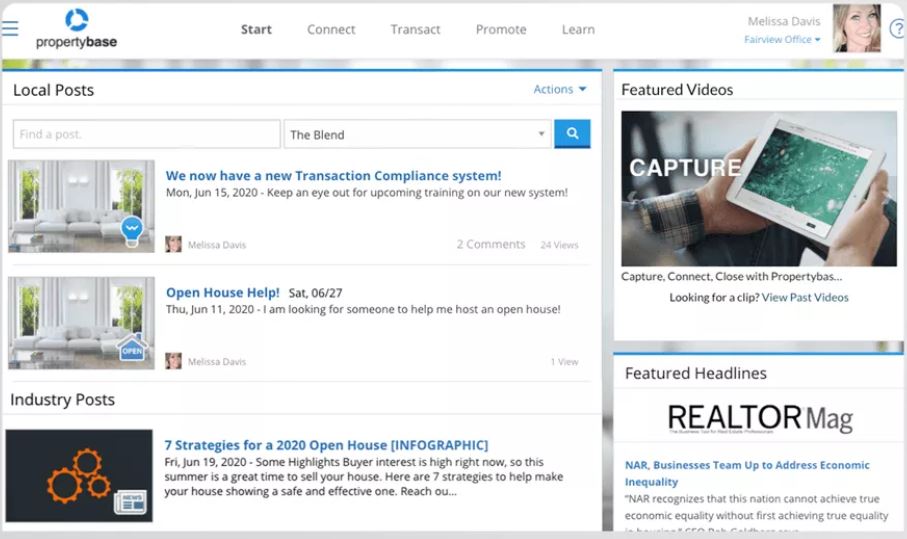Click the Local Posts heading
Image resolution: width=907 pixels, height=539 pixels.
[53, 90]
